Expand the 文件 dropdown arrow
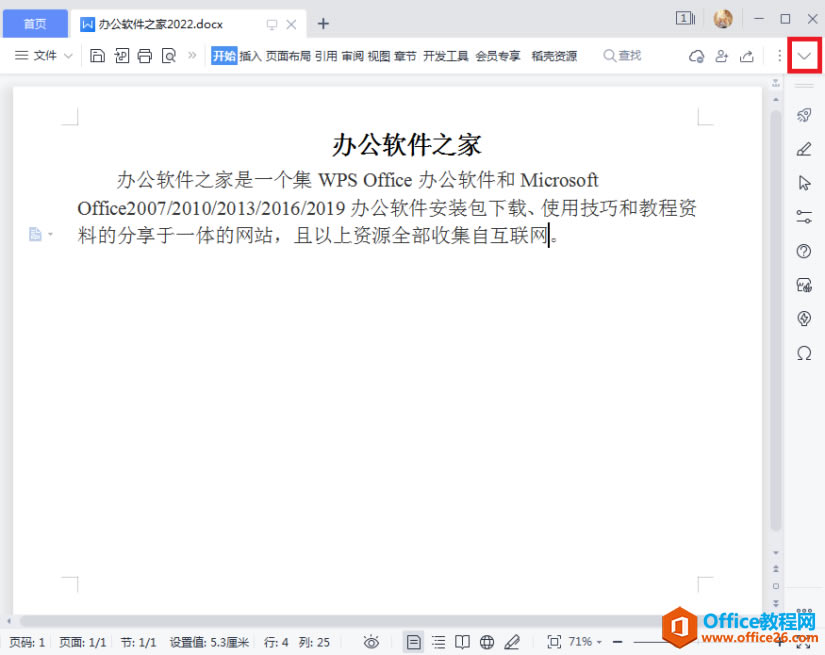 pos(68,56)
